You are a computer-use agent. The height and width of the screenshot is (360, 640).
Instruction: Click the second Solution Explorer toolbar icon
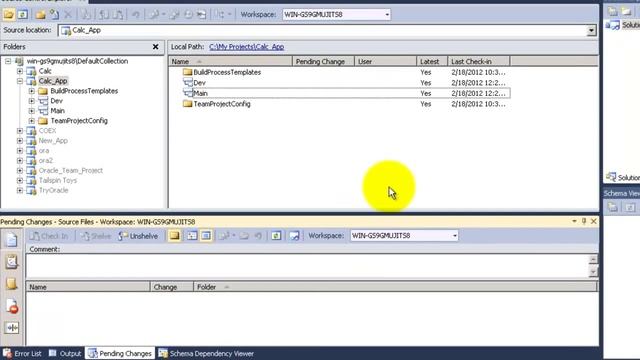627,11
